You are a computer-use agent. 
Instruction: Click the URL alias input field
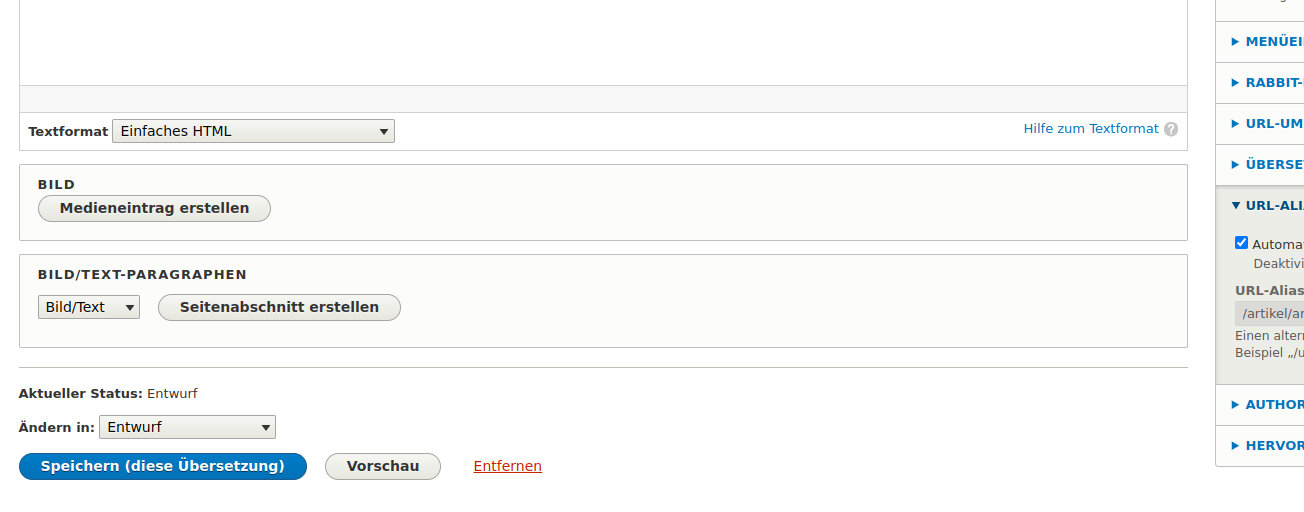tap(1269, 313)
